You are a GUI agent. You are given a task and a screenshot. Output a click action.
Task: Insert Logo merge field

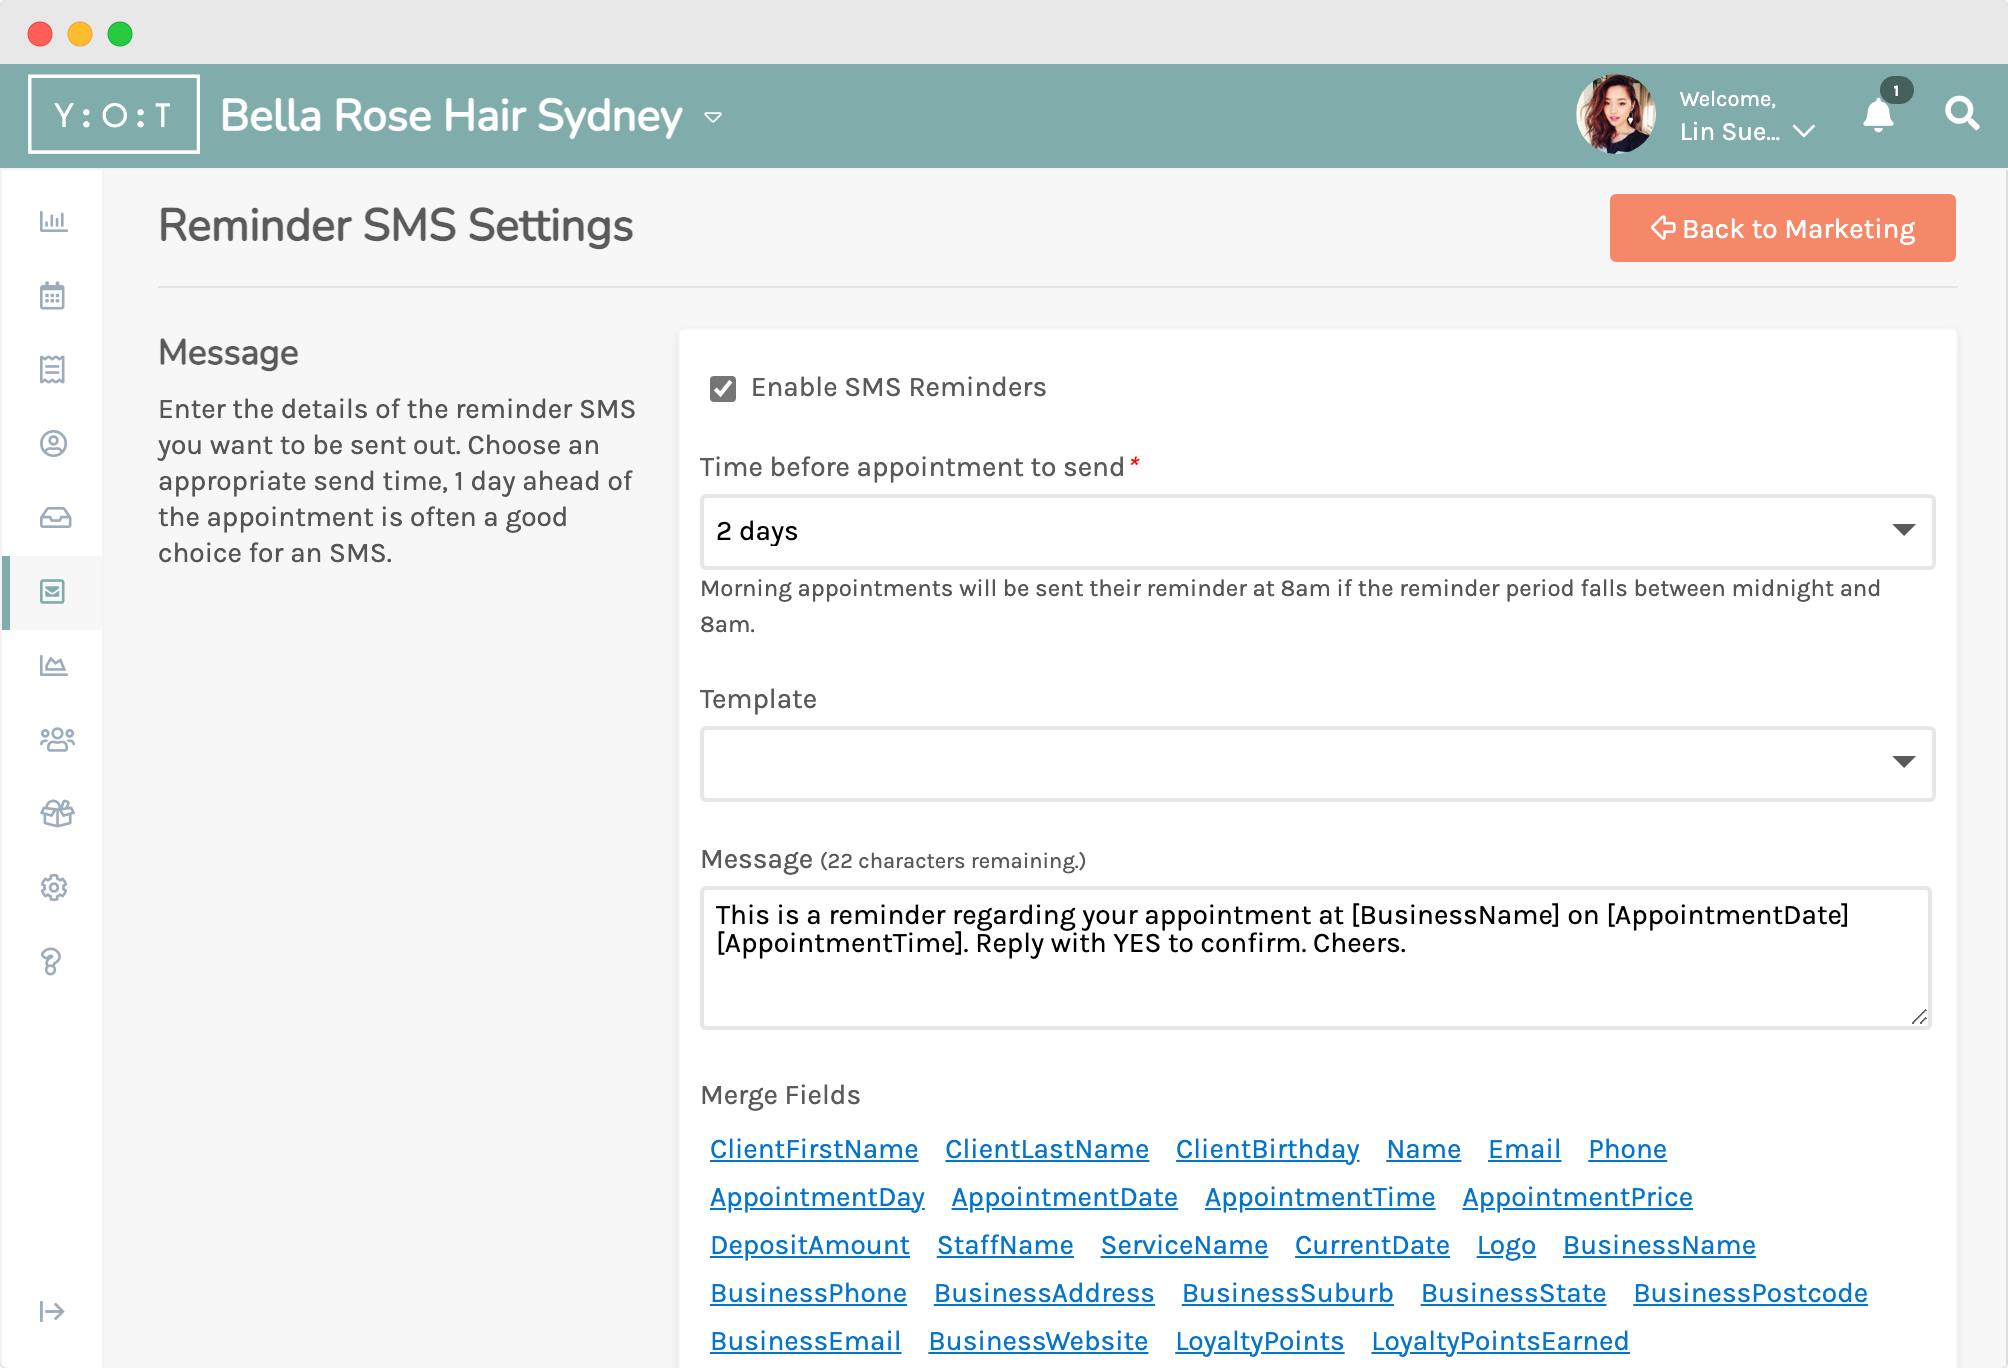(x=1506, y=1245)
